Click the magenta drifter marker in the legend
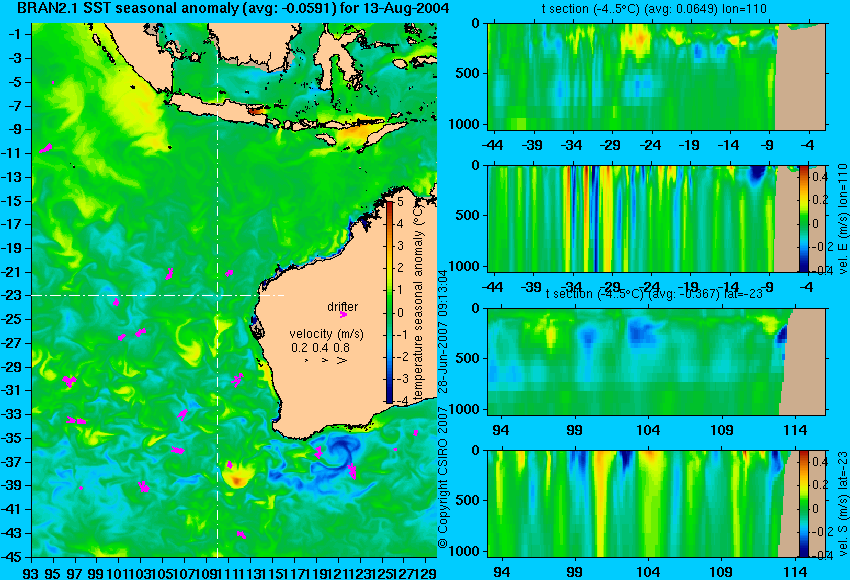The height and width of the screenshot is (580, 850). tap(343, 314)
